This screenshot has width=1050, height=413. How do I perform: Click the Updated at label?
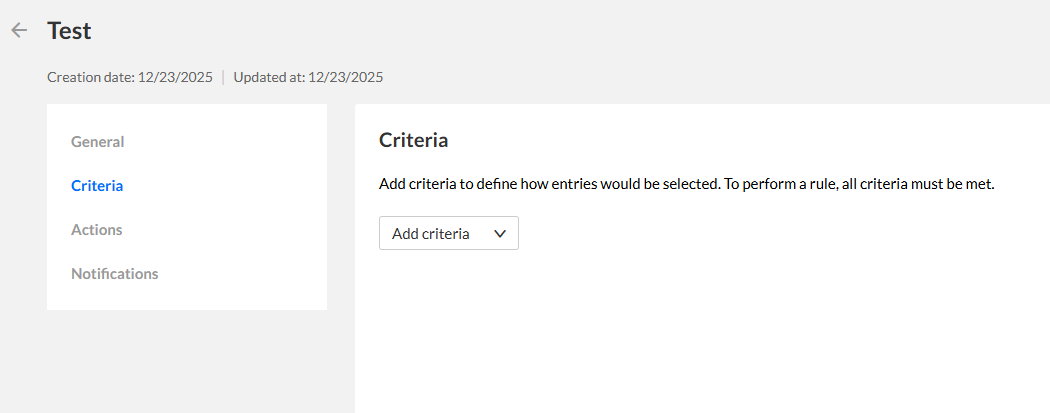268,77
